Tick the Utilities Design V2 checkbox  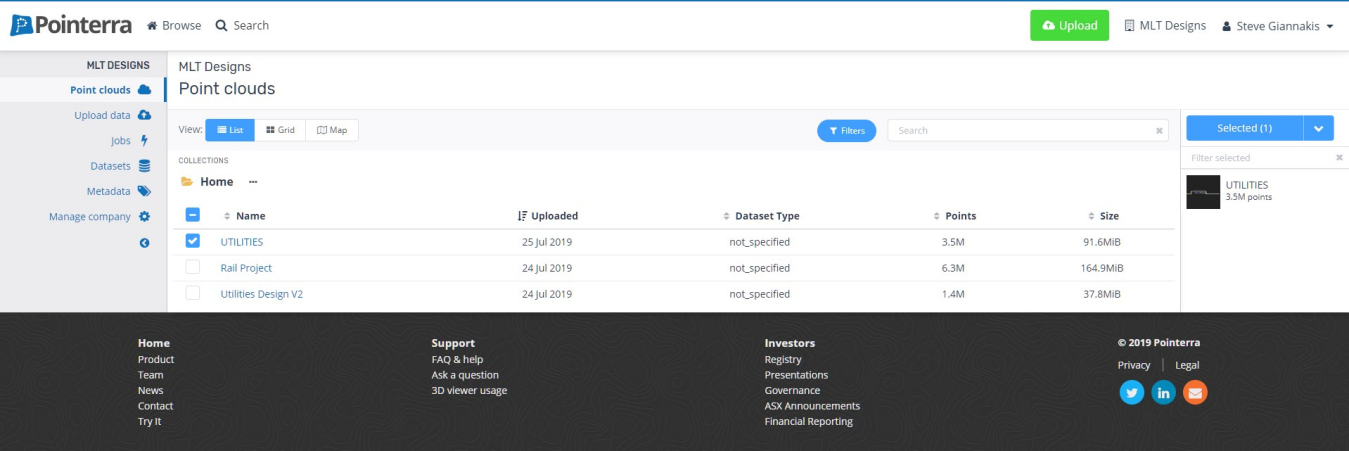[193, 294]
